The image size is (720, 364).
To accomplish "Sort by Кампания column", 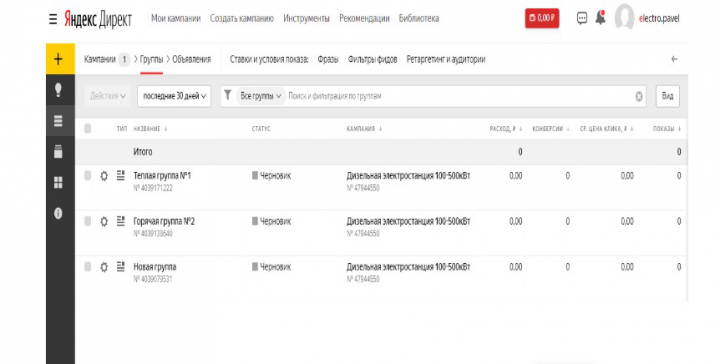I will point(364,129).
